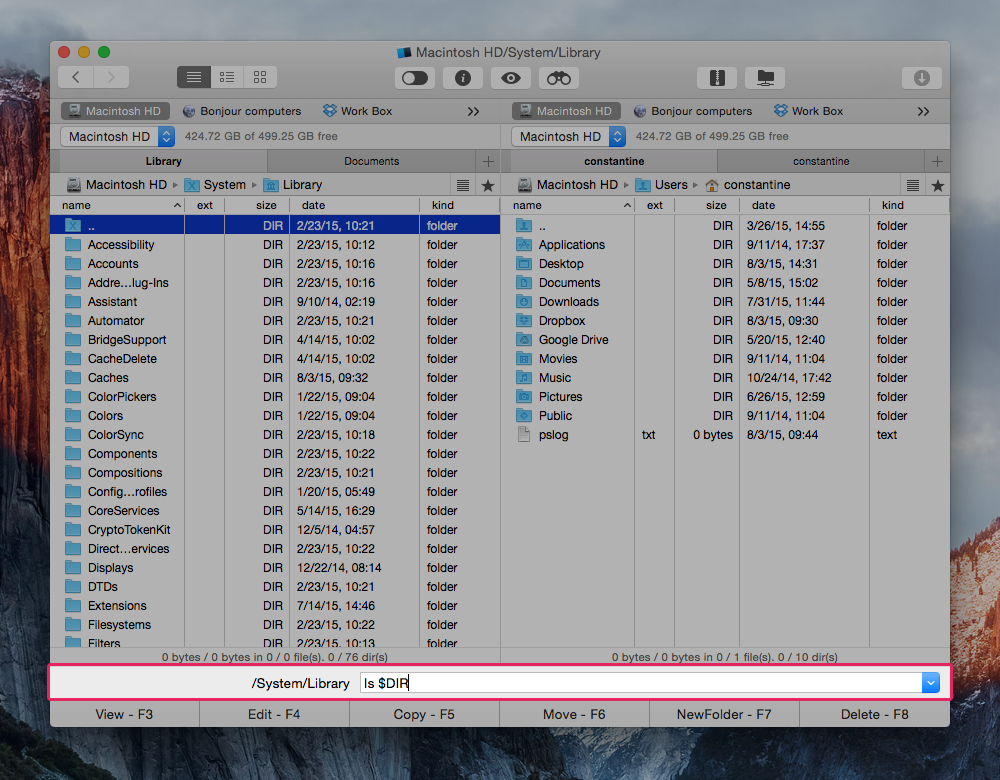Switch to brief list view mode
The width and height of the screenshot is (1000, 780).
click(x=227, y=77)
